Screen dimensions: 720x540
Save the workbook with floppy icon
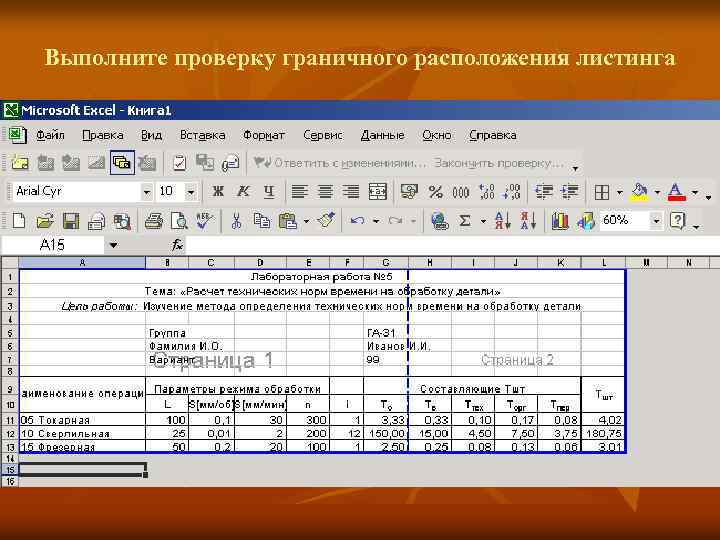(71, 221)
